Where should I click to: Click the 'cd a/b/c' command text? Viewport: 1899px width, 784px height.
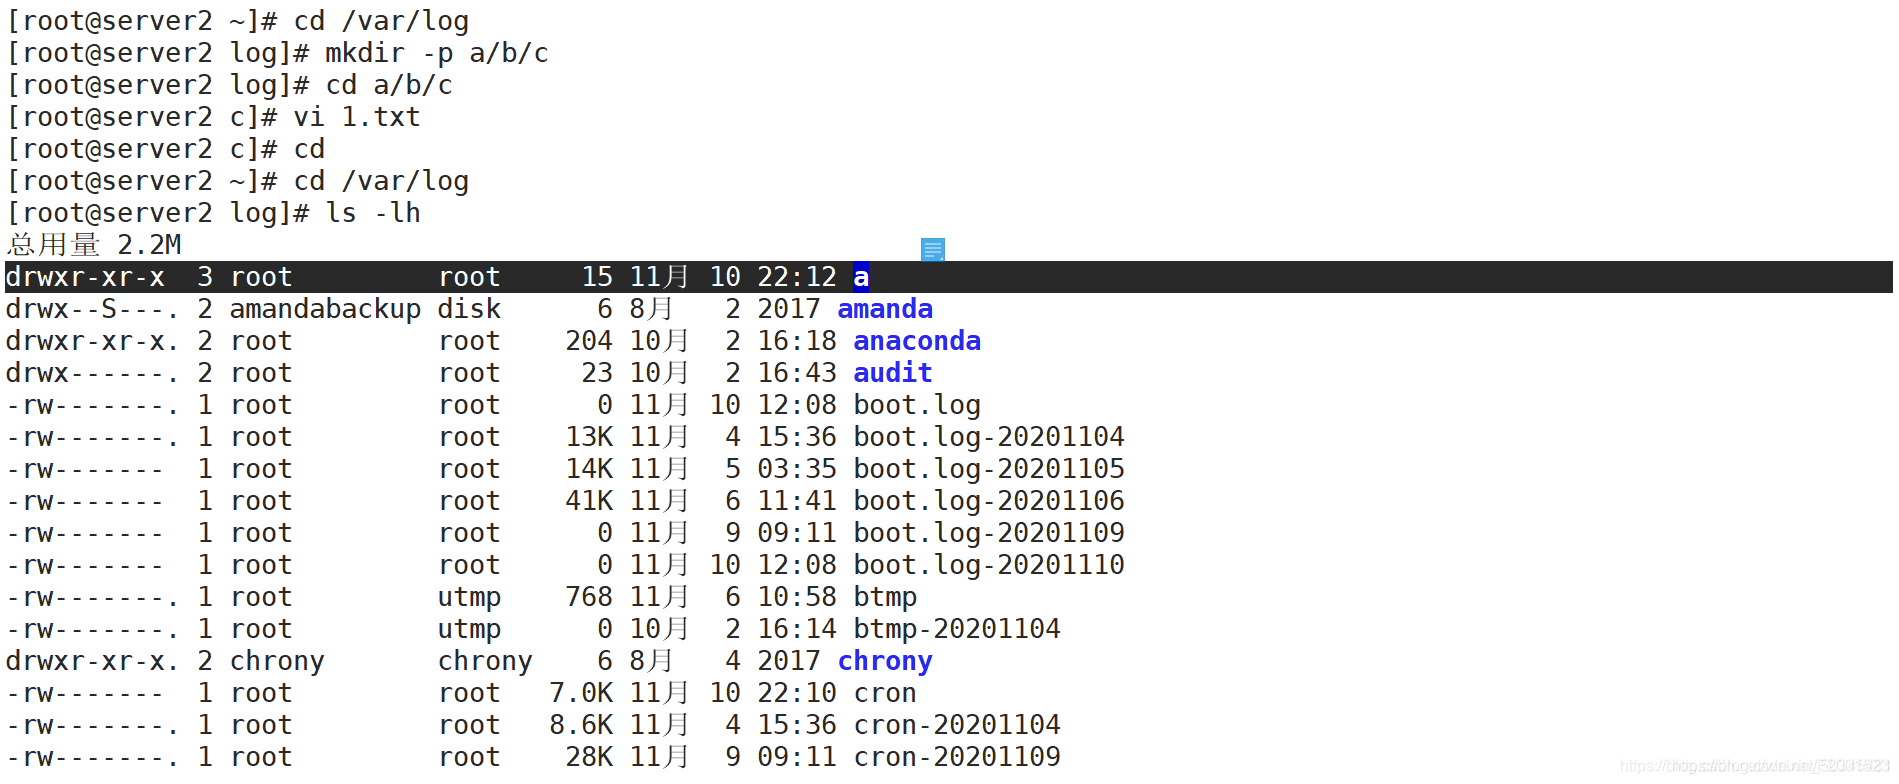(x=389, y=85)
